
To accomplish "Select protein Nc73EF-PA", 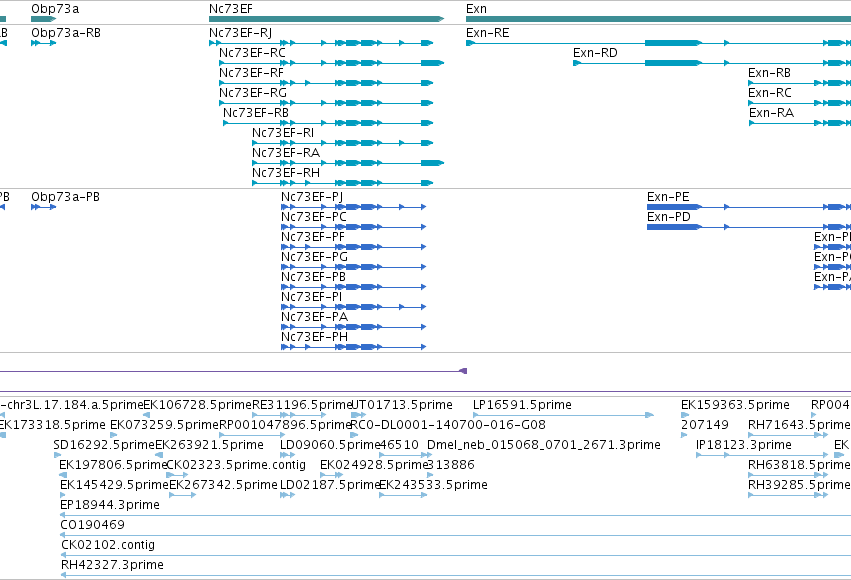I will point(314,317).
